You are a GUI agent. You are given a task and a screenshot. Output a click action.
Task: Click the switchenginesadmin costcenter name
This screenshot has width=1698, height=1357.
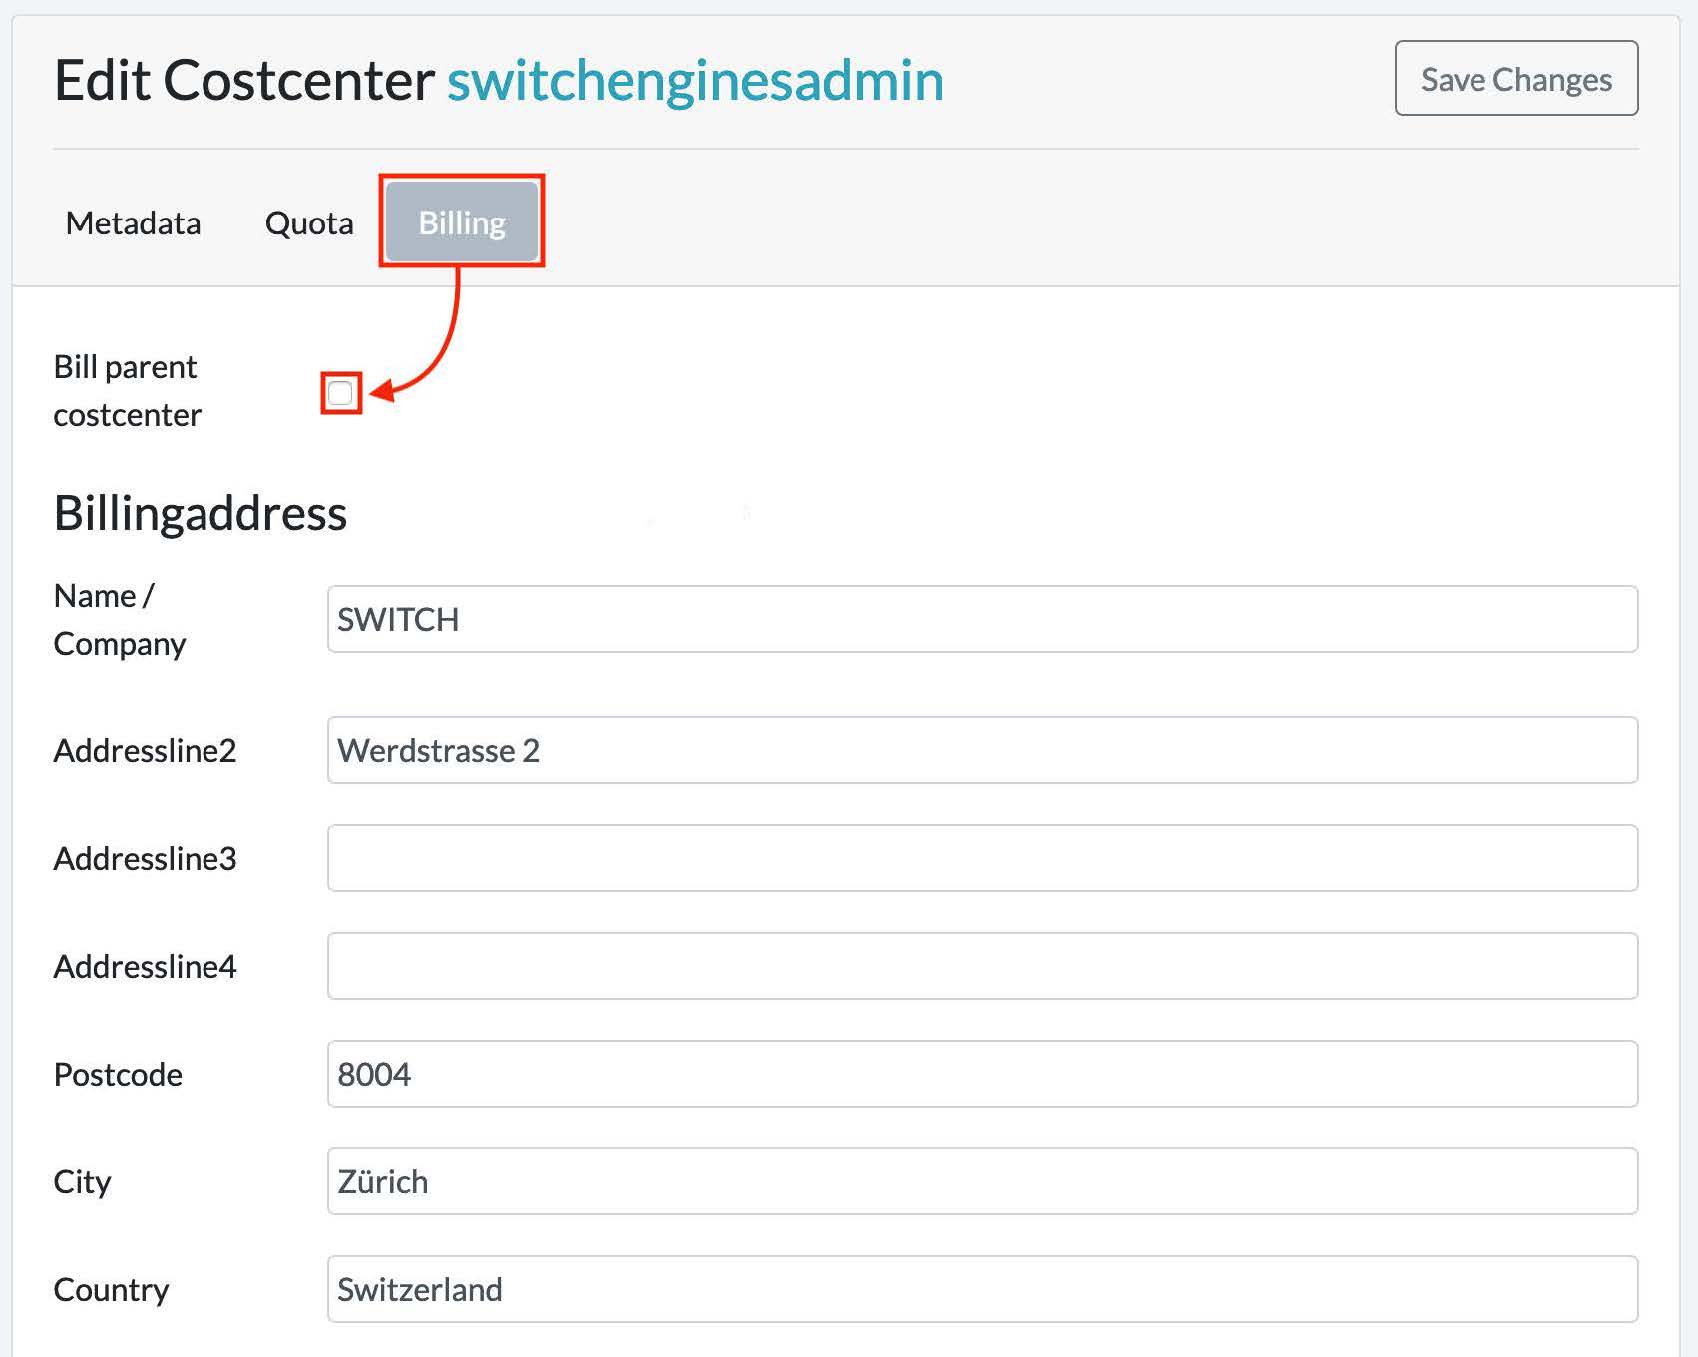click(x=695, y=80)
